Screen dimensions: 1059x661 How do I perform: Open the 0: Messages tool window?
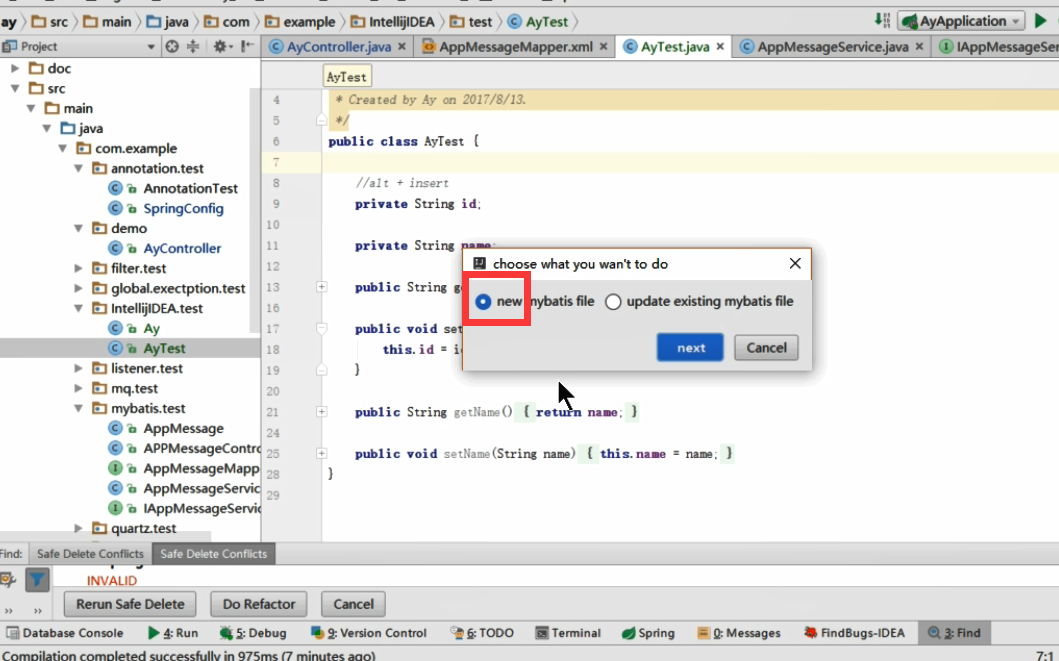point(739,633)
